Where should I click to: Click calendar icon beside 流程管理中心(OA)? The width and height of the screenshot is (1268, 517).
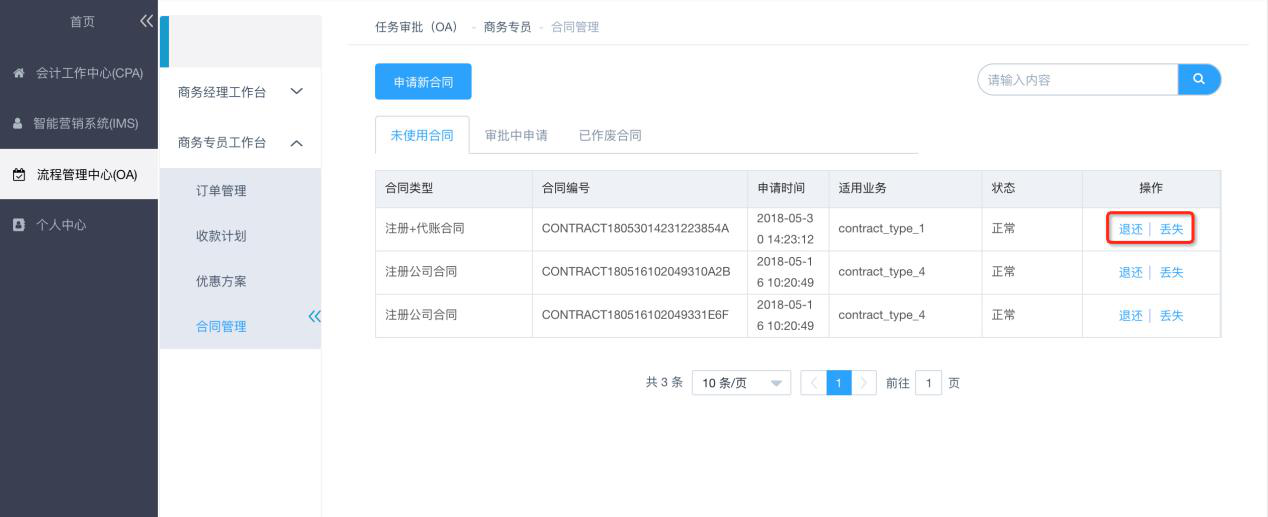pyautogui.click(x=18, y=175)
